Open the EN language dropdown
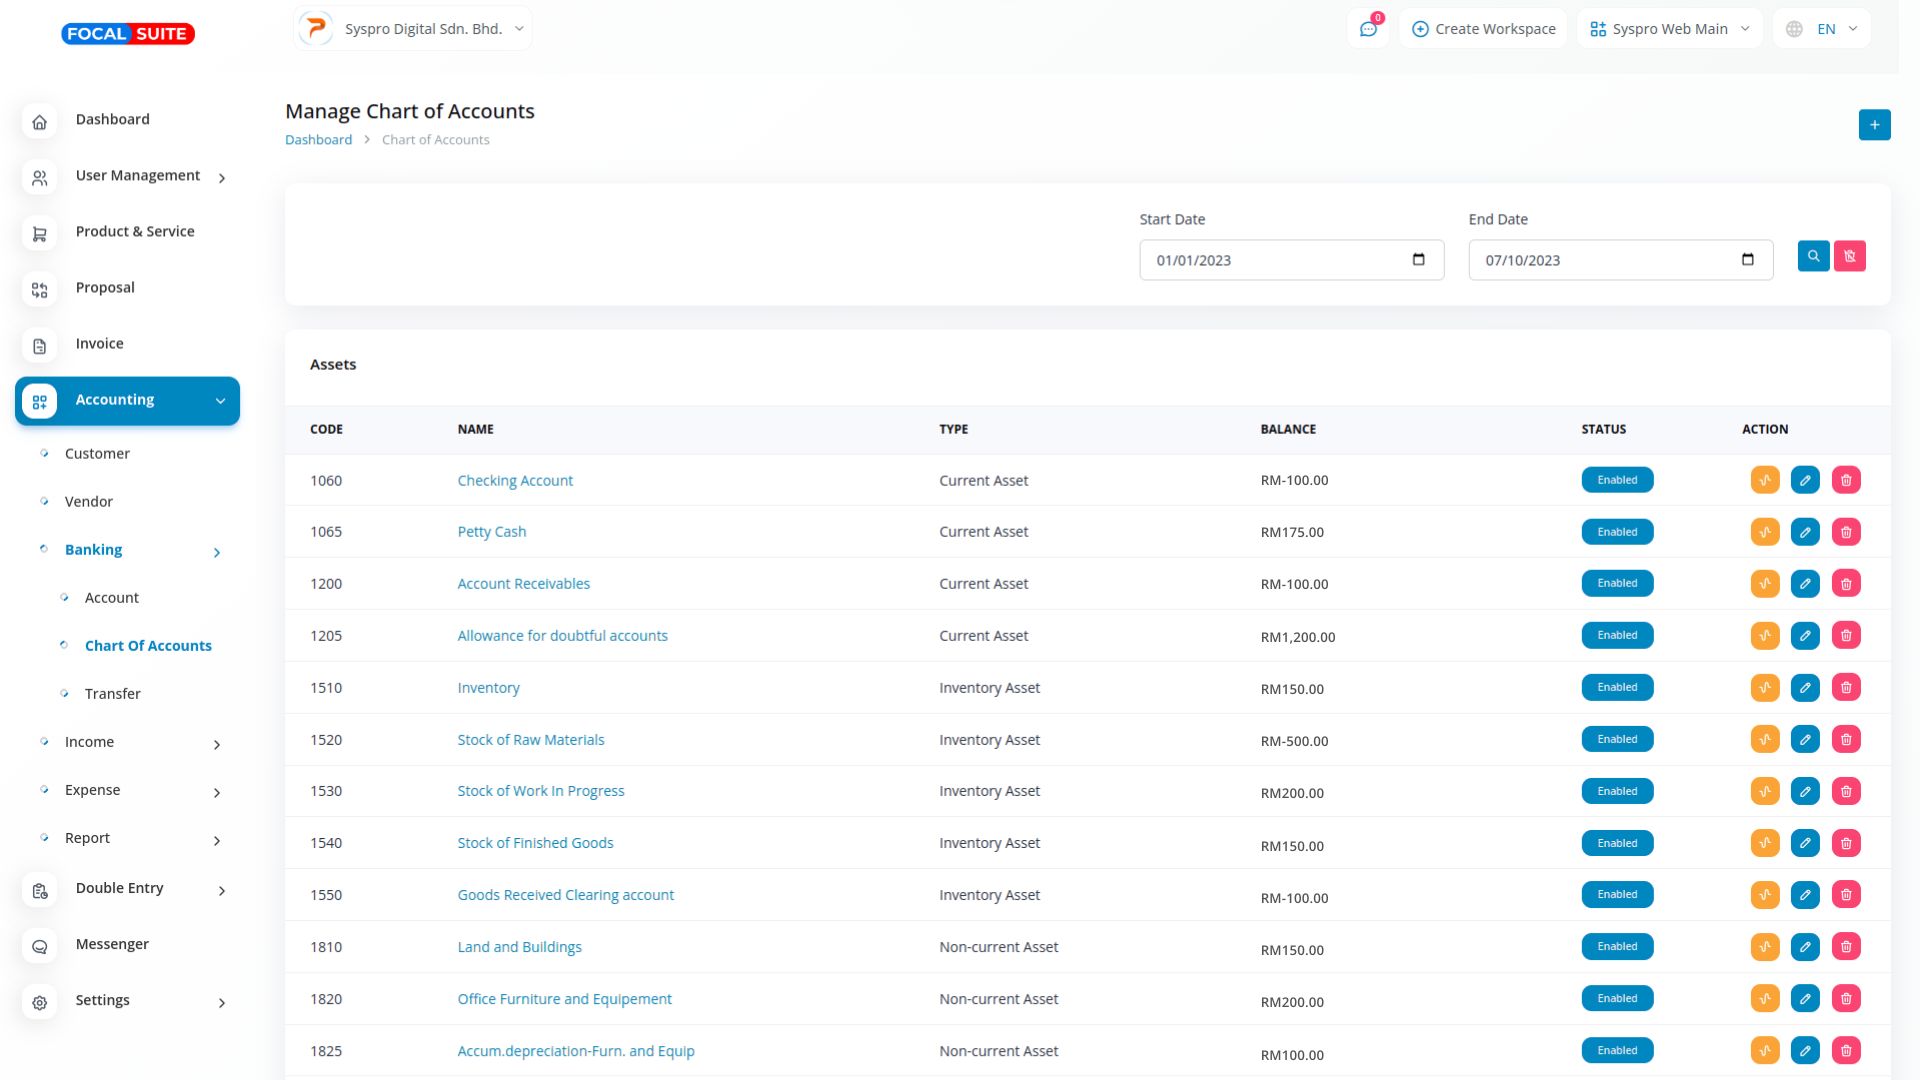This screenshot has height=1080, width=1920. pyautogui.click(x=1822, y=29)
